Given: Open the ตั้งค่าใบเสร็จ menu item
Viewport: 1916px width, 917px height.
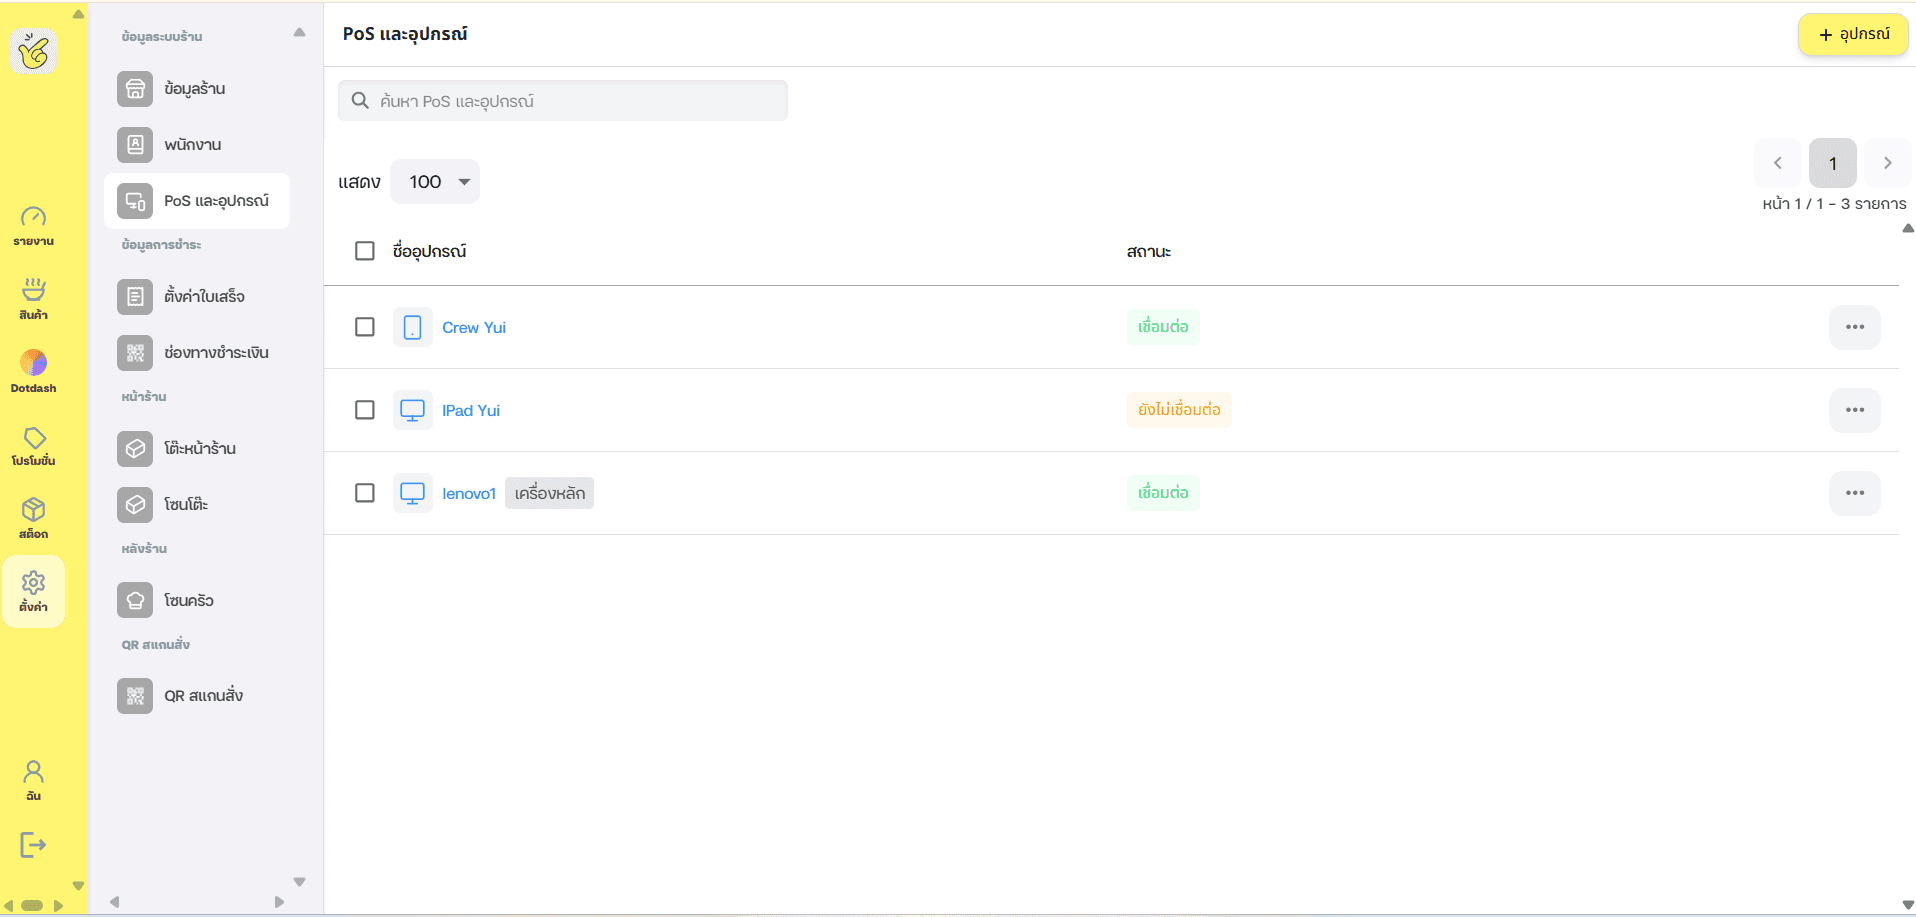Looking at the screenshot, I should (x=197, y=297).
